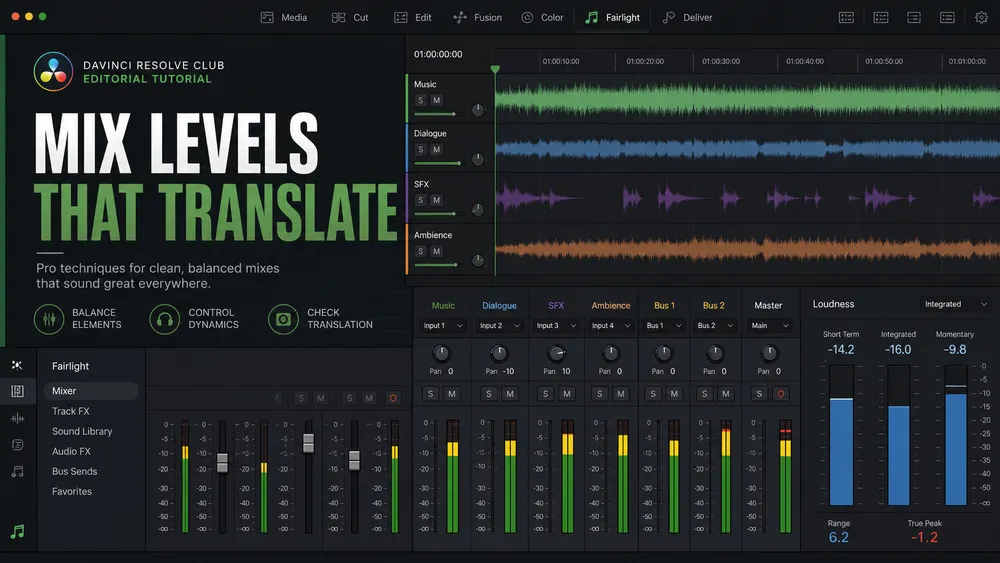The height and width of the screenshot is (563, 1000).
Task: Open the Color page
Action: coord(542,18)
